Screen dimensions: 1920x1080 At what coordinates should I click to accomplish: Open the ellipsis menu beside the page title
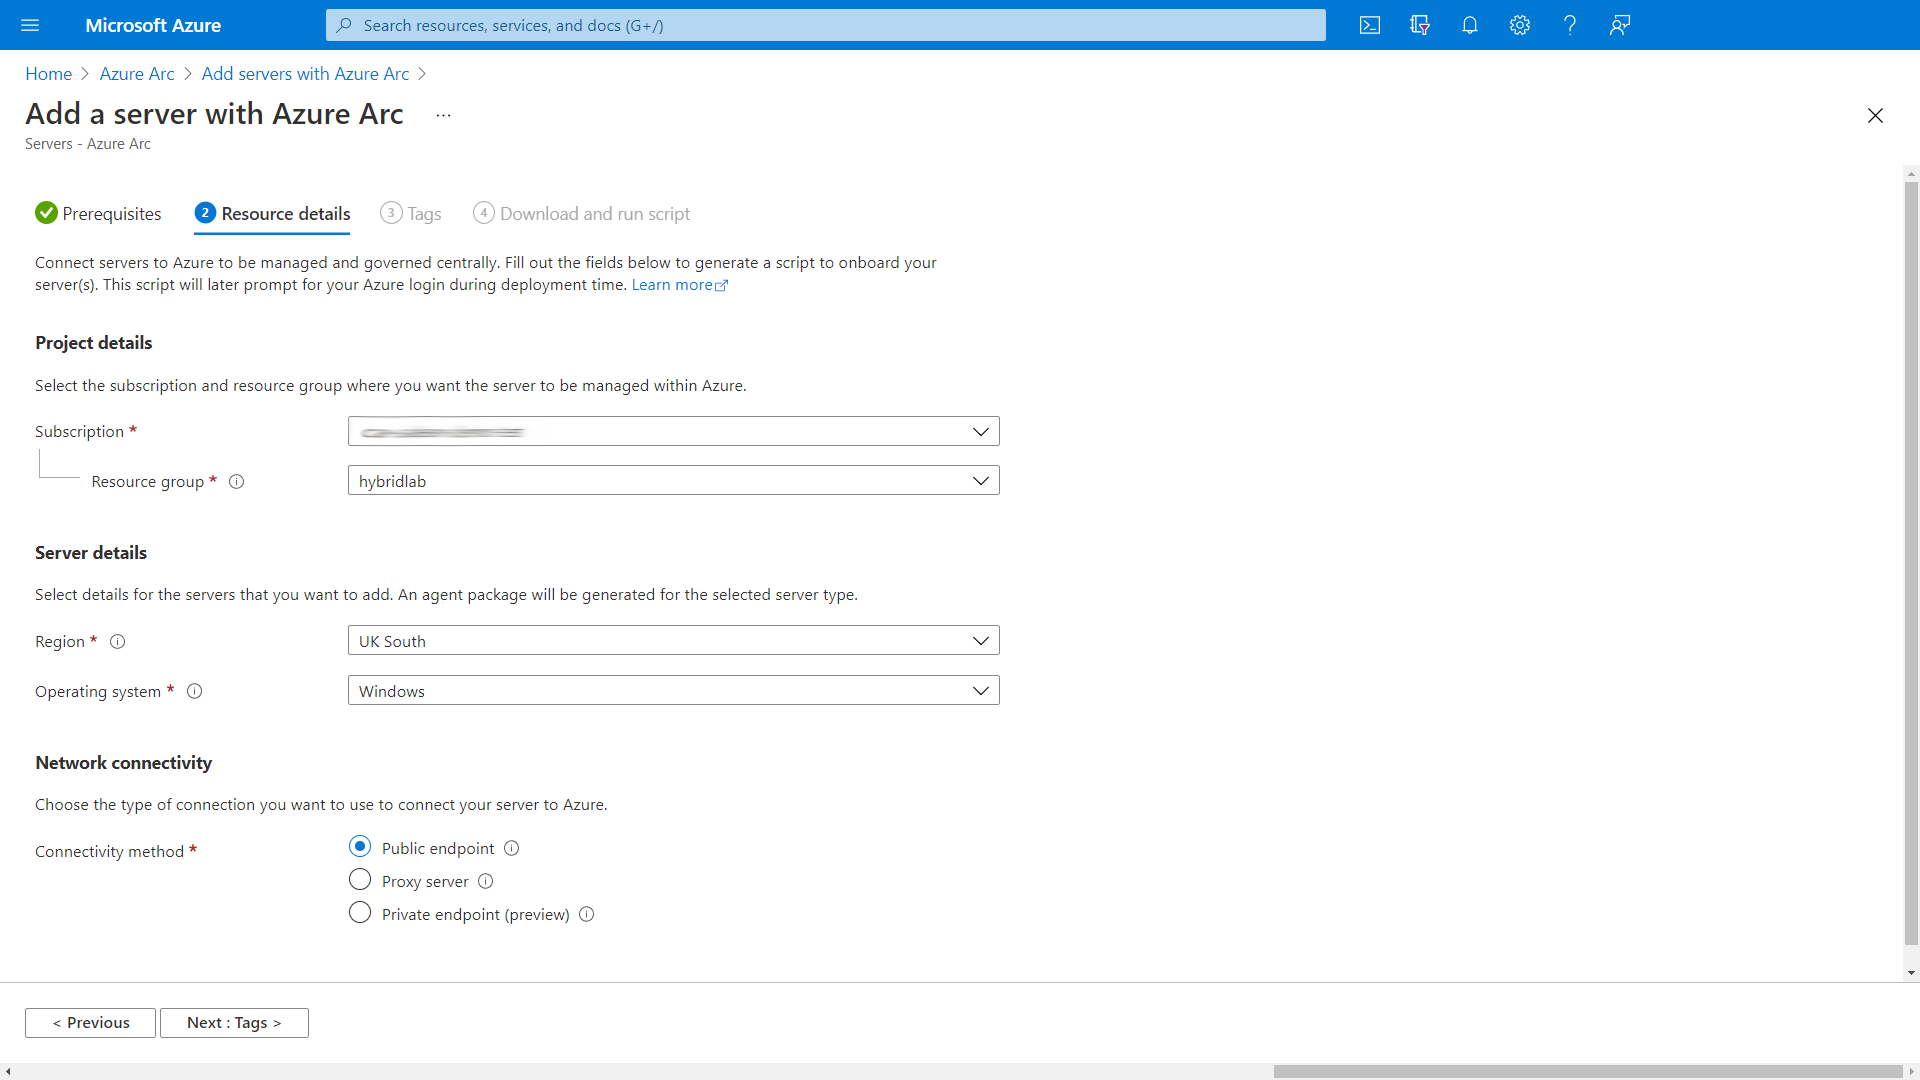click(x=443, y=115)
